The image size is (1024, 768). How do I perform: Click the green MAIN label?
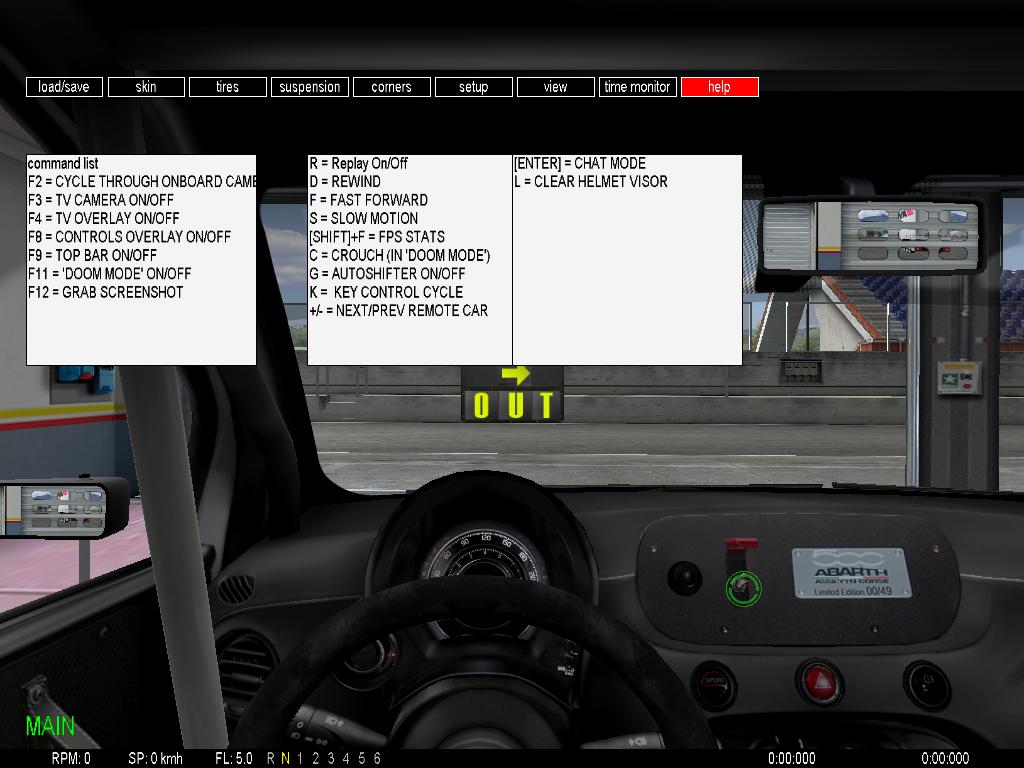50,727
